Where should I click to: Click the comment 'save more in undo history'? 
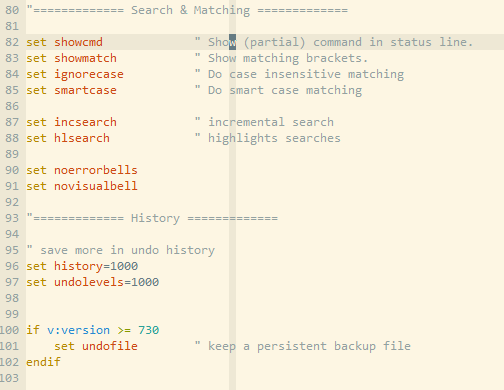[x=128, y=250]
